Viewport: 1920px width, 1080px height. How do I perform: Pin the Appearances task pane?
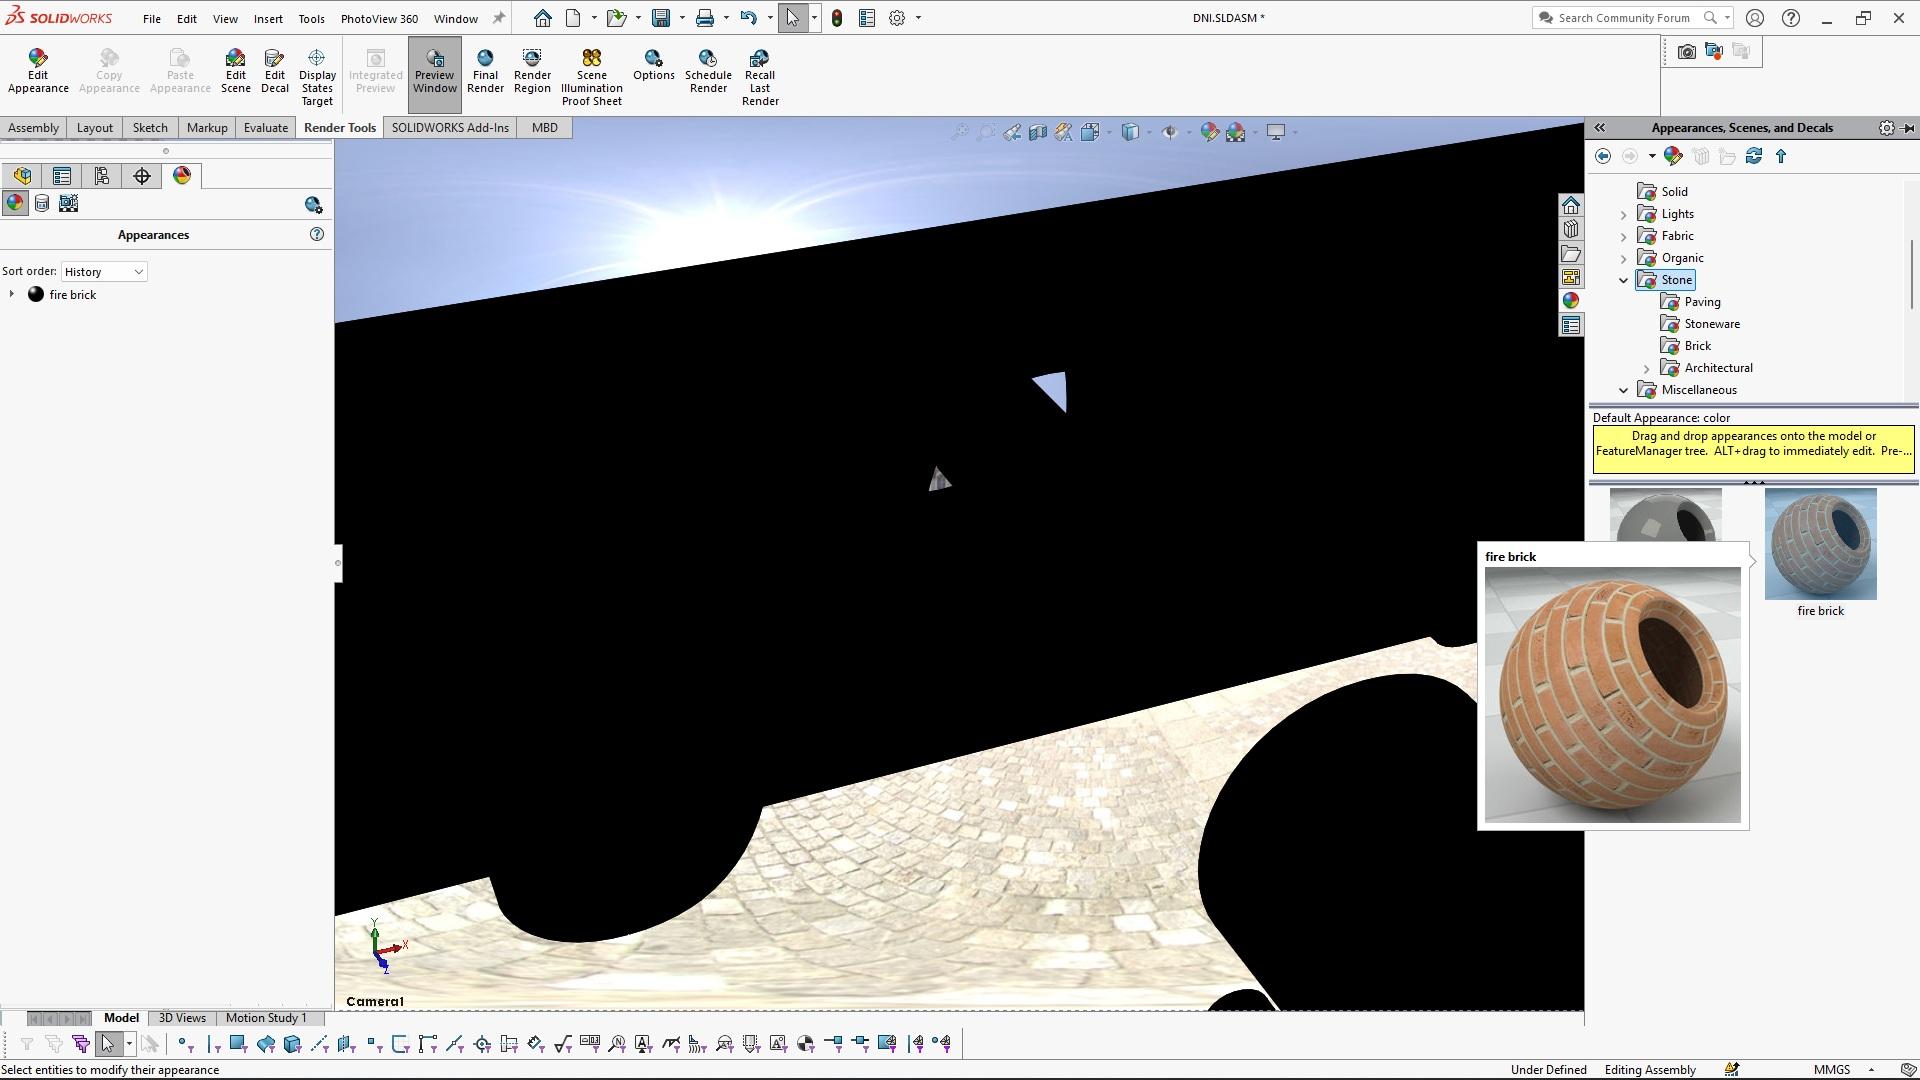tap(1908, 128)
